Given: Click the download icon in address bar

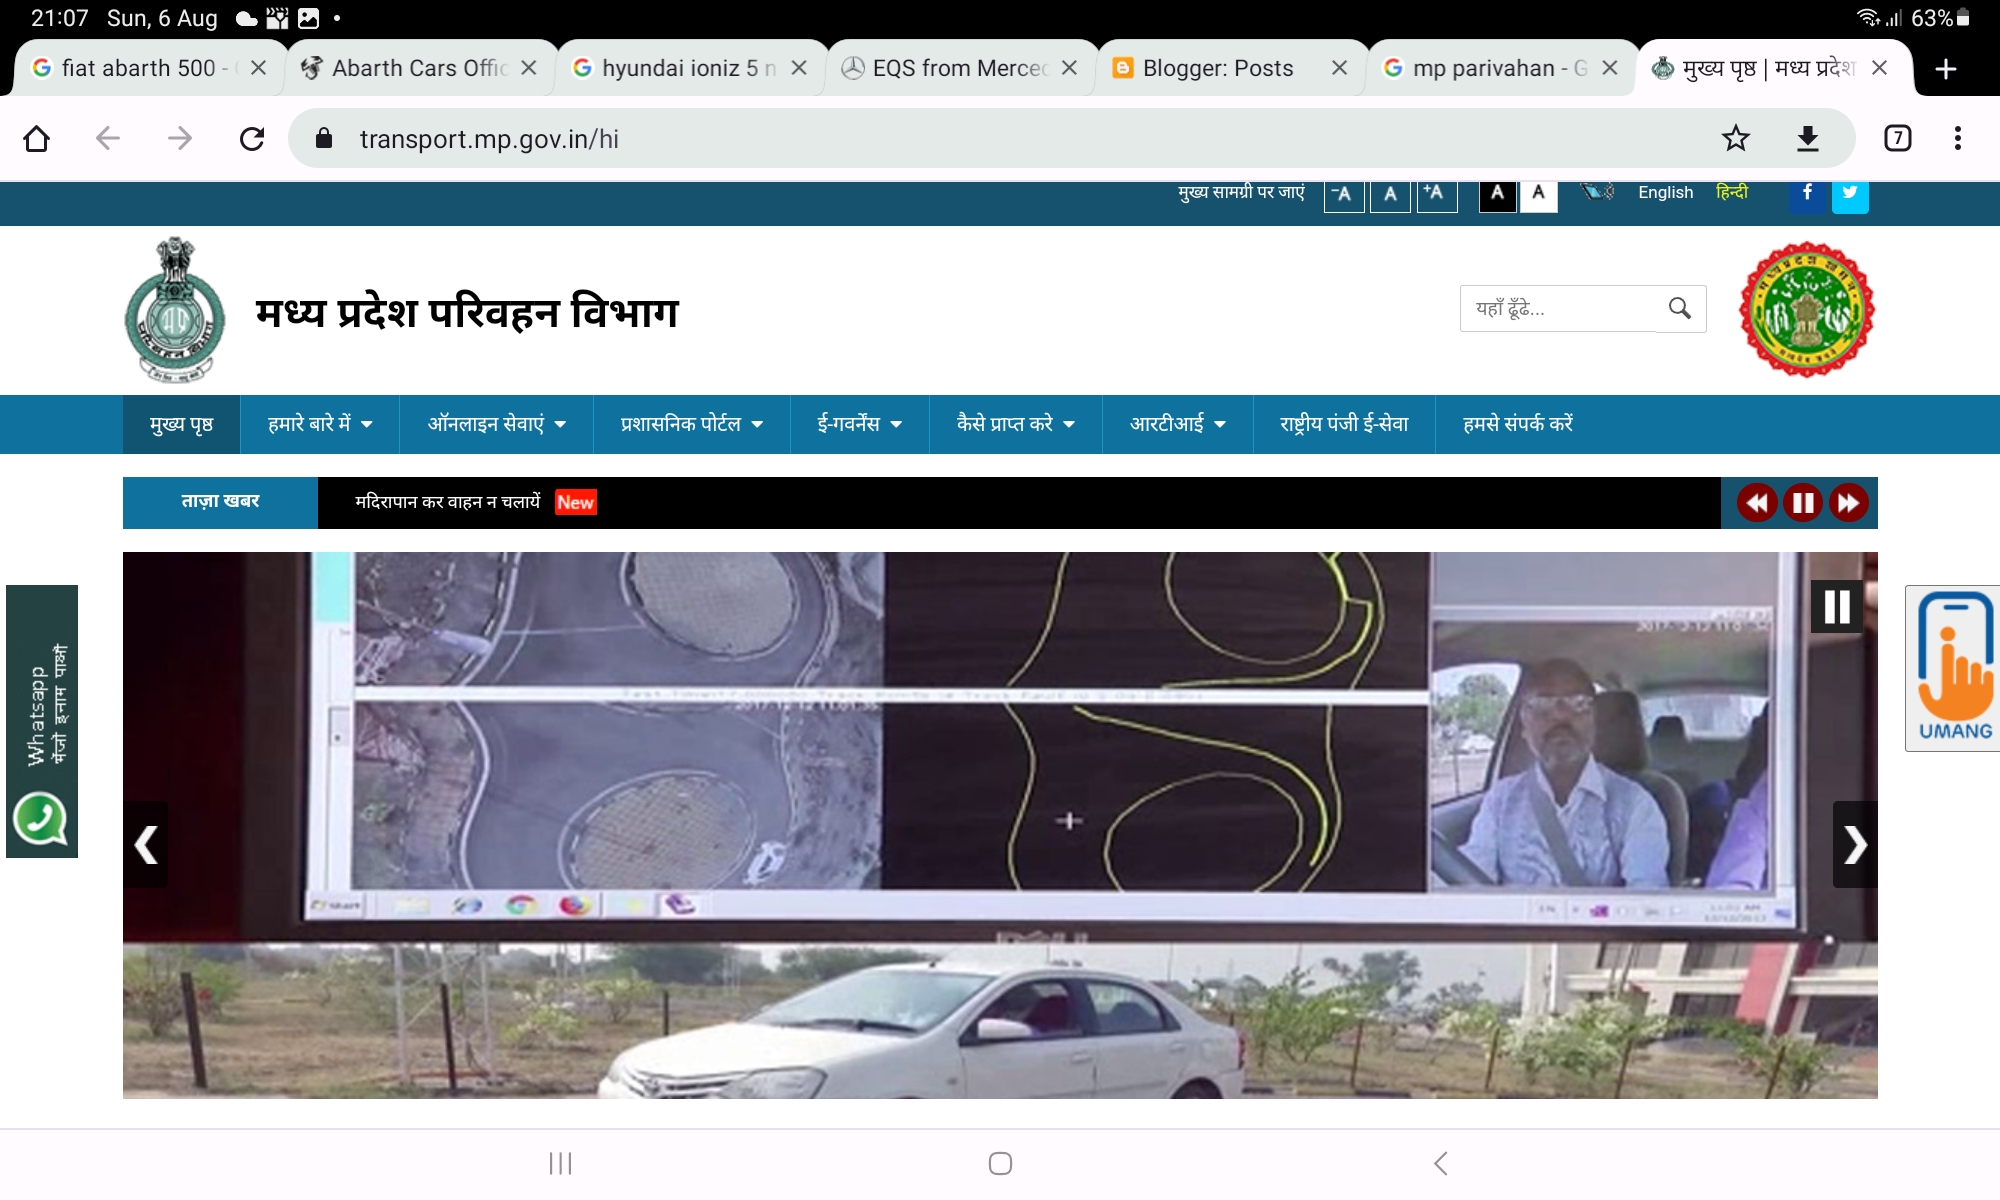Looking at the screenshot, I should tap(1807, 138).
